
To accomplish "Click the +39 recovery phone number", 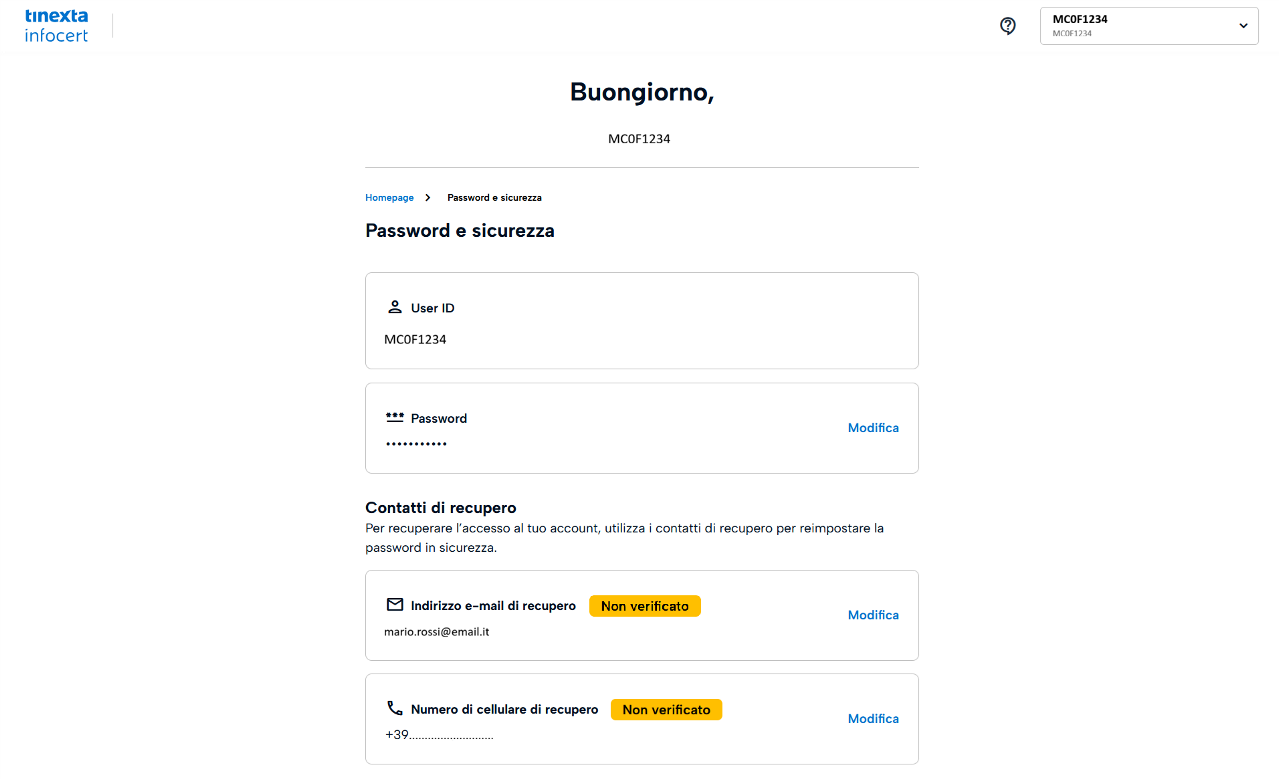I will (439, 736).
